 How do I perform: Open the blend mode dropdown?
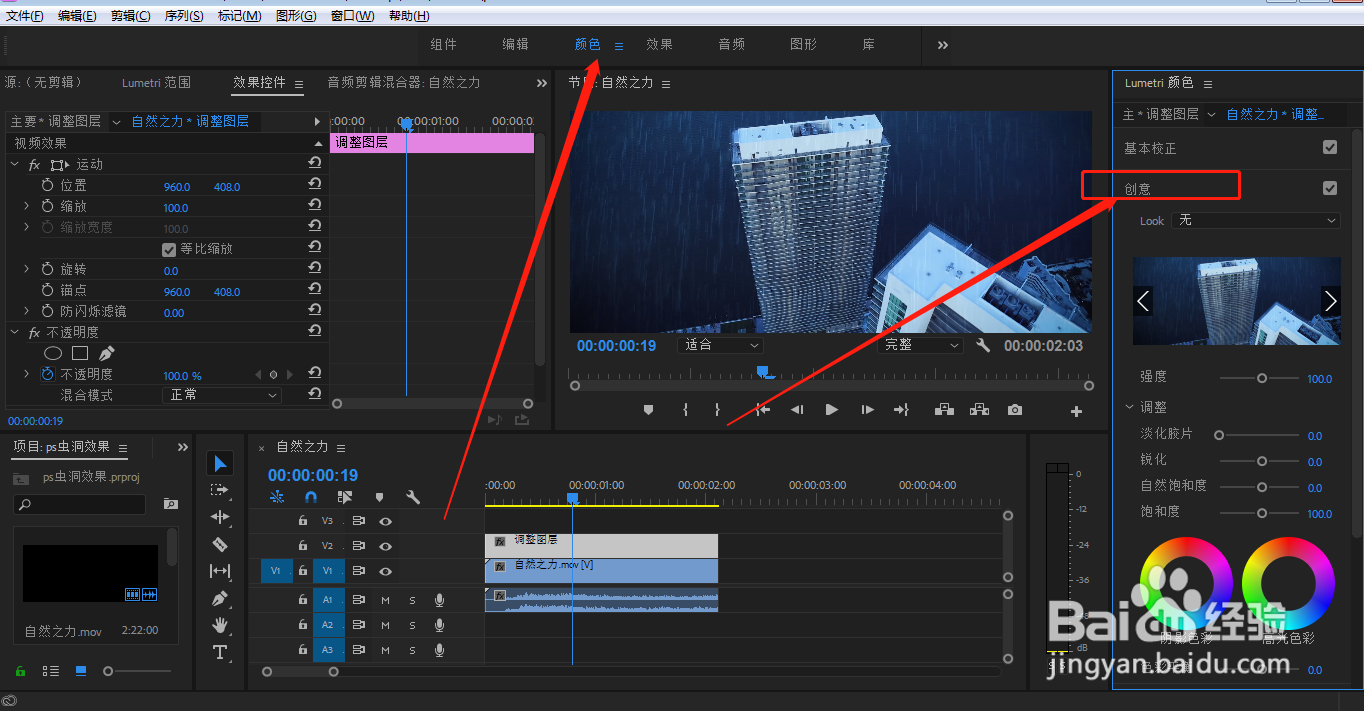pos(222,395)
